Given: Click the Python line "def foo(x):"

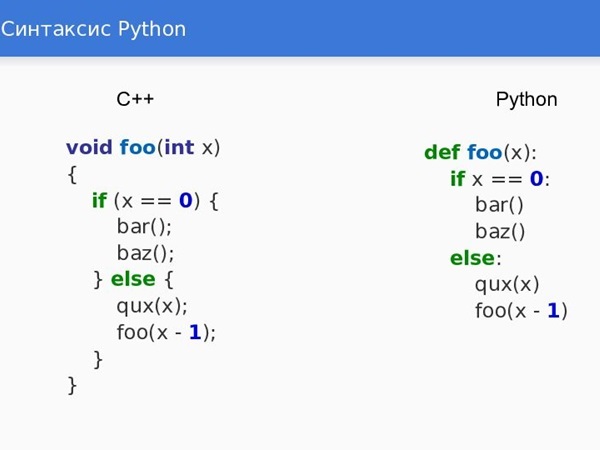Looking at the screenshot, I should point(481,152).
